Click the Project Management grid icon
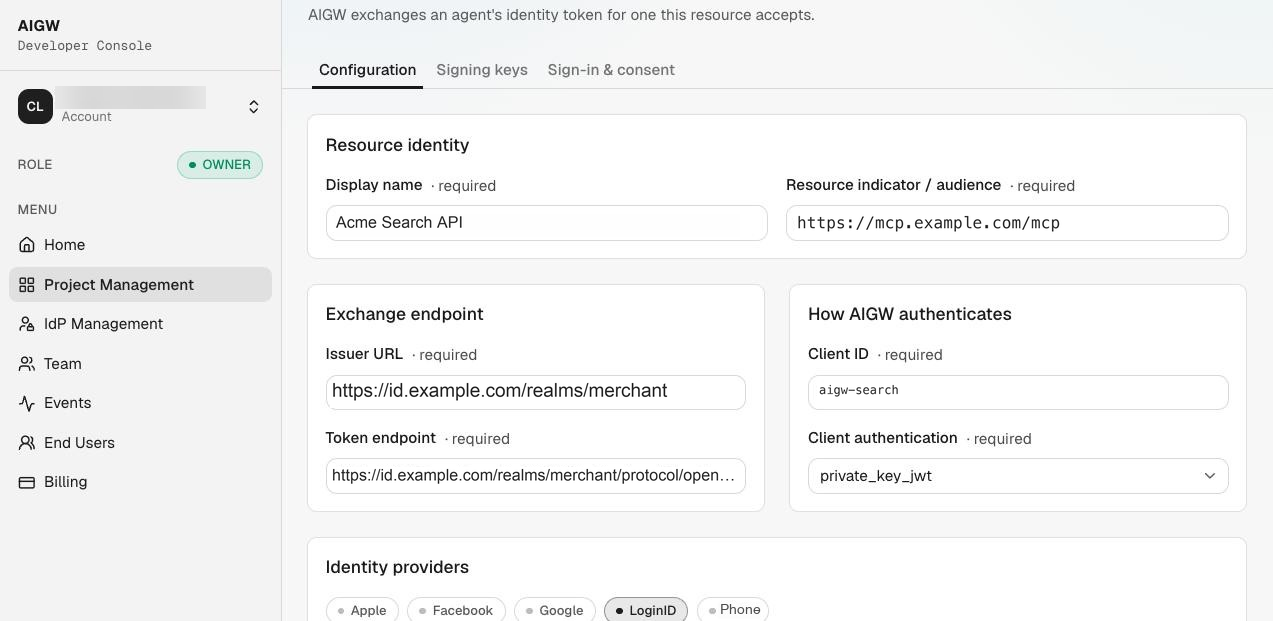The height and width of the screenshot is (621, 1273). (27, 285)
